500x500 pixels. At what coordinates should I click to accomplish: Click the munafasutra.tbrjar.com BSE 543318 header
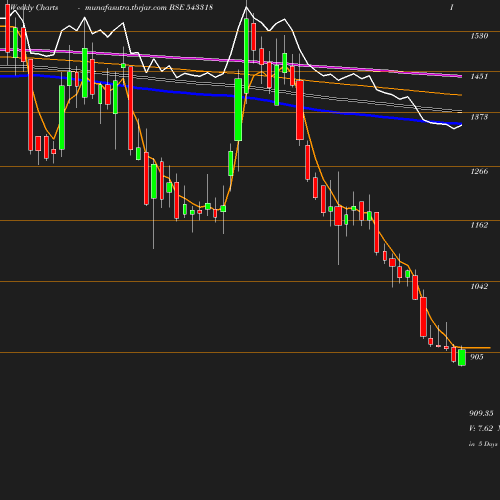coord(149,8)
